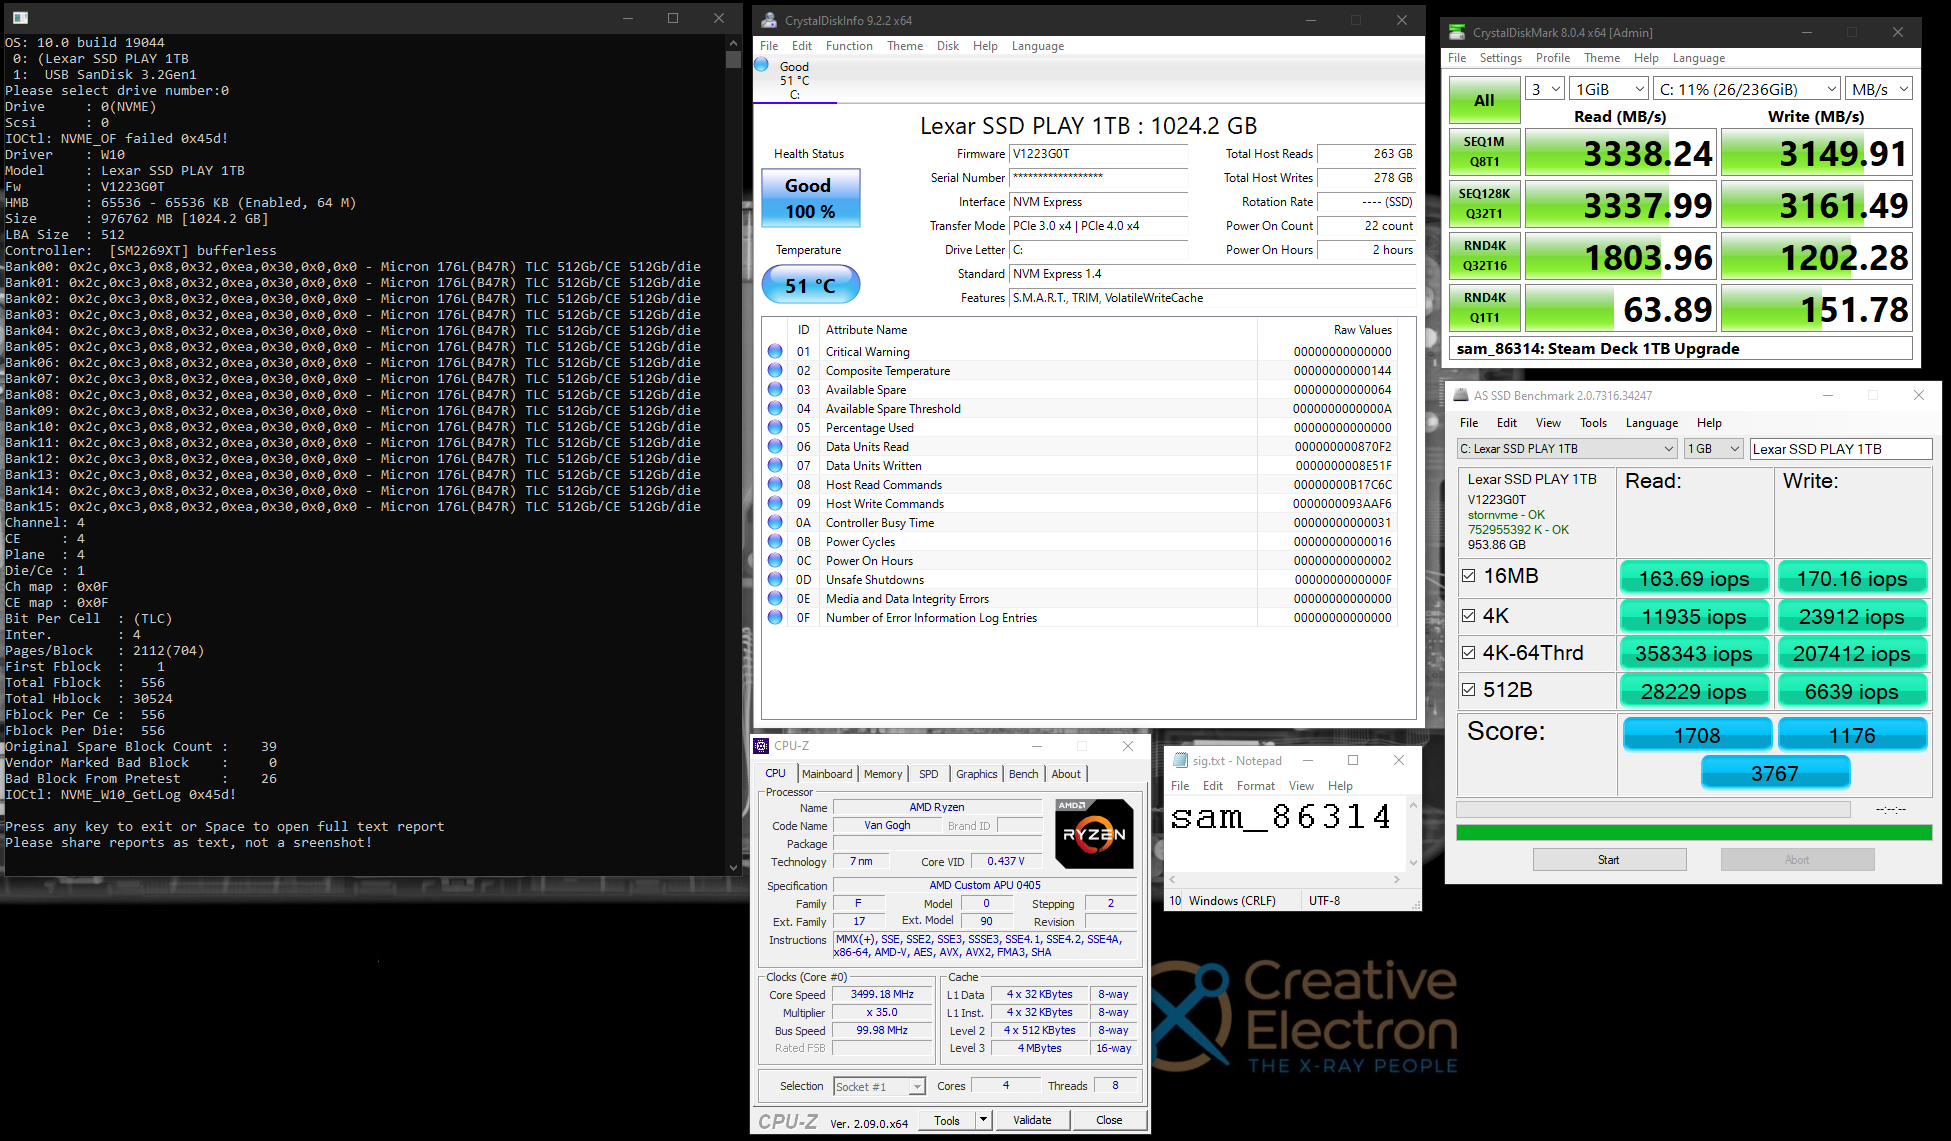Open the 1GiB test size dropdown
The height and width of the screenshot is (1141, 1951).
1608,89
